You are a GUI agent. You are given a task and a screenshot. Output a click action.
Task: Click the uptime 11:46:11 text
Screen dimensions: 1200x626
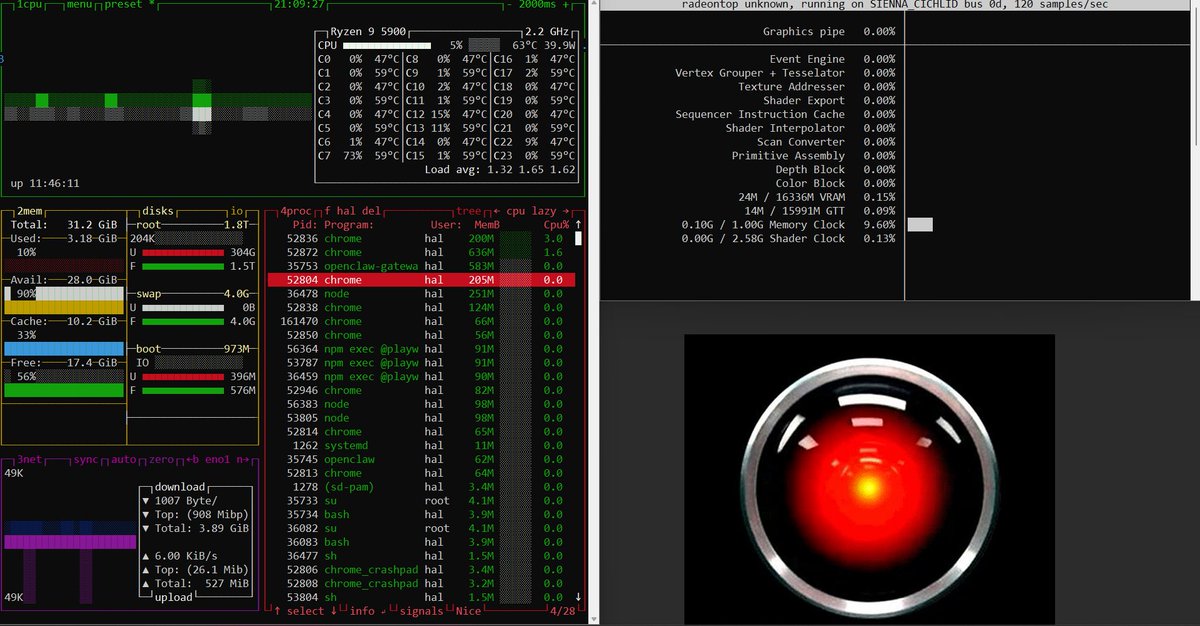pyautogui.click(x=45, y=184)
